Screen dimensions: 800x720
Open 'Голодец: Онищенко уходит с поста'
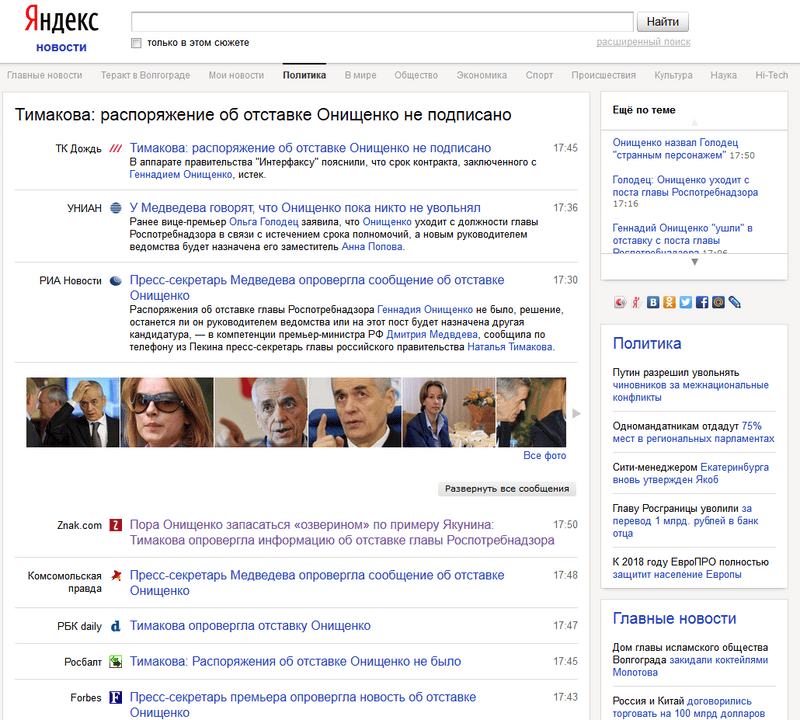pos(685,186)
